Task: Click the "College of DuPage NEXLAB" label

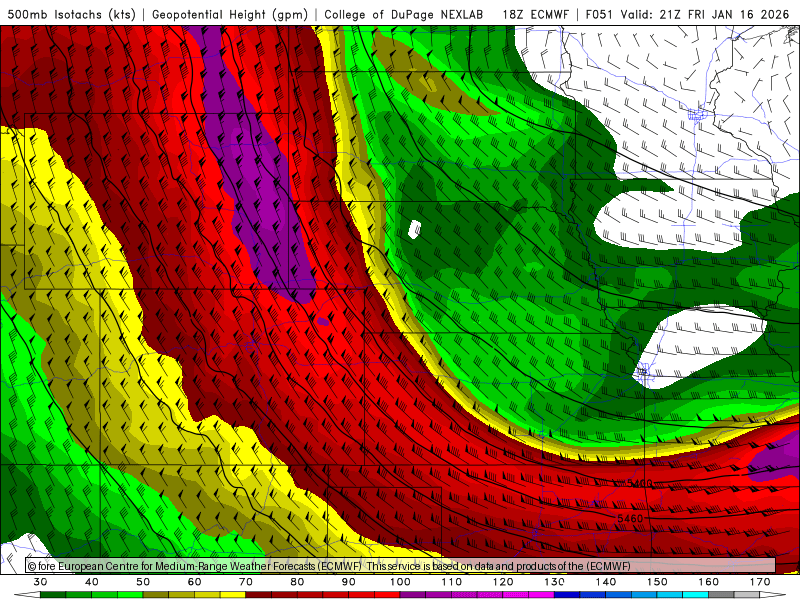Action: pos(404,15)
